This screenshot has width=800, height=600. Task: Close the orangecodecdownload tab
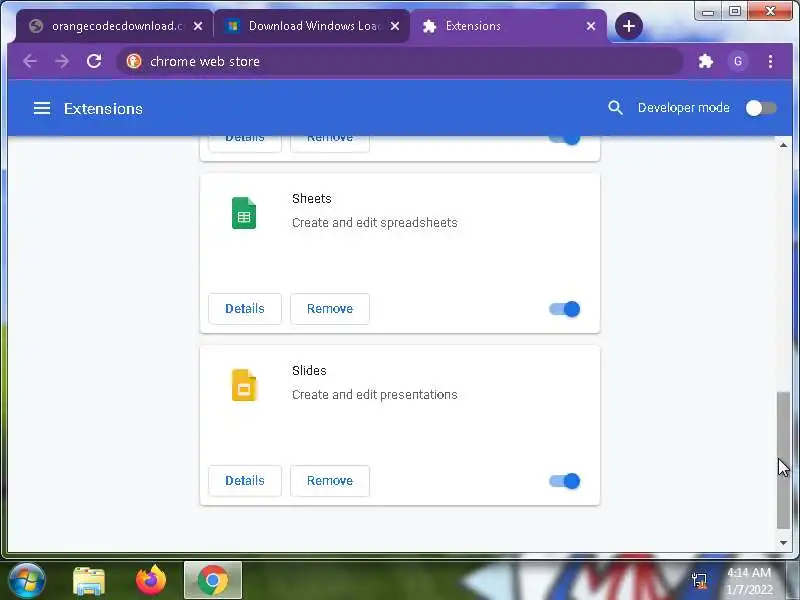pos(198,26)
